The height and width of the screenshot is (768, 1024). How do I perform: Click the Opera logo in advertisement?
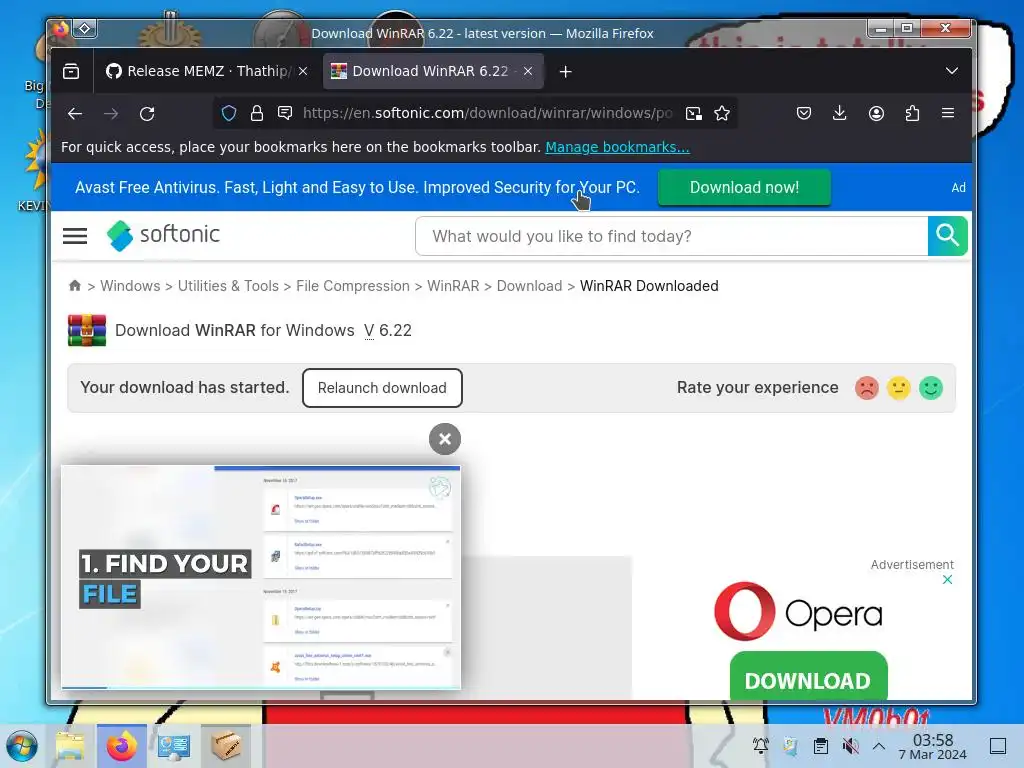pyautogui.click(x=798, y=612)
